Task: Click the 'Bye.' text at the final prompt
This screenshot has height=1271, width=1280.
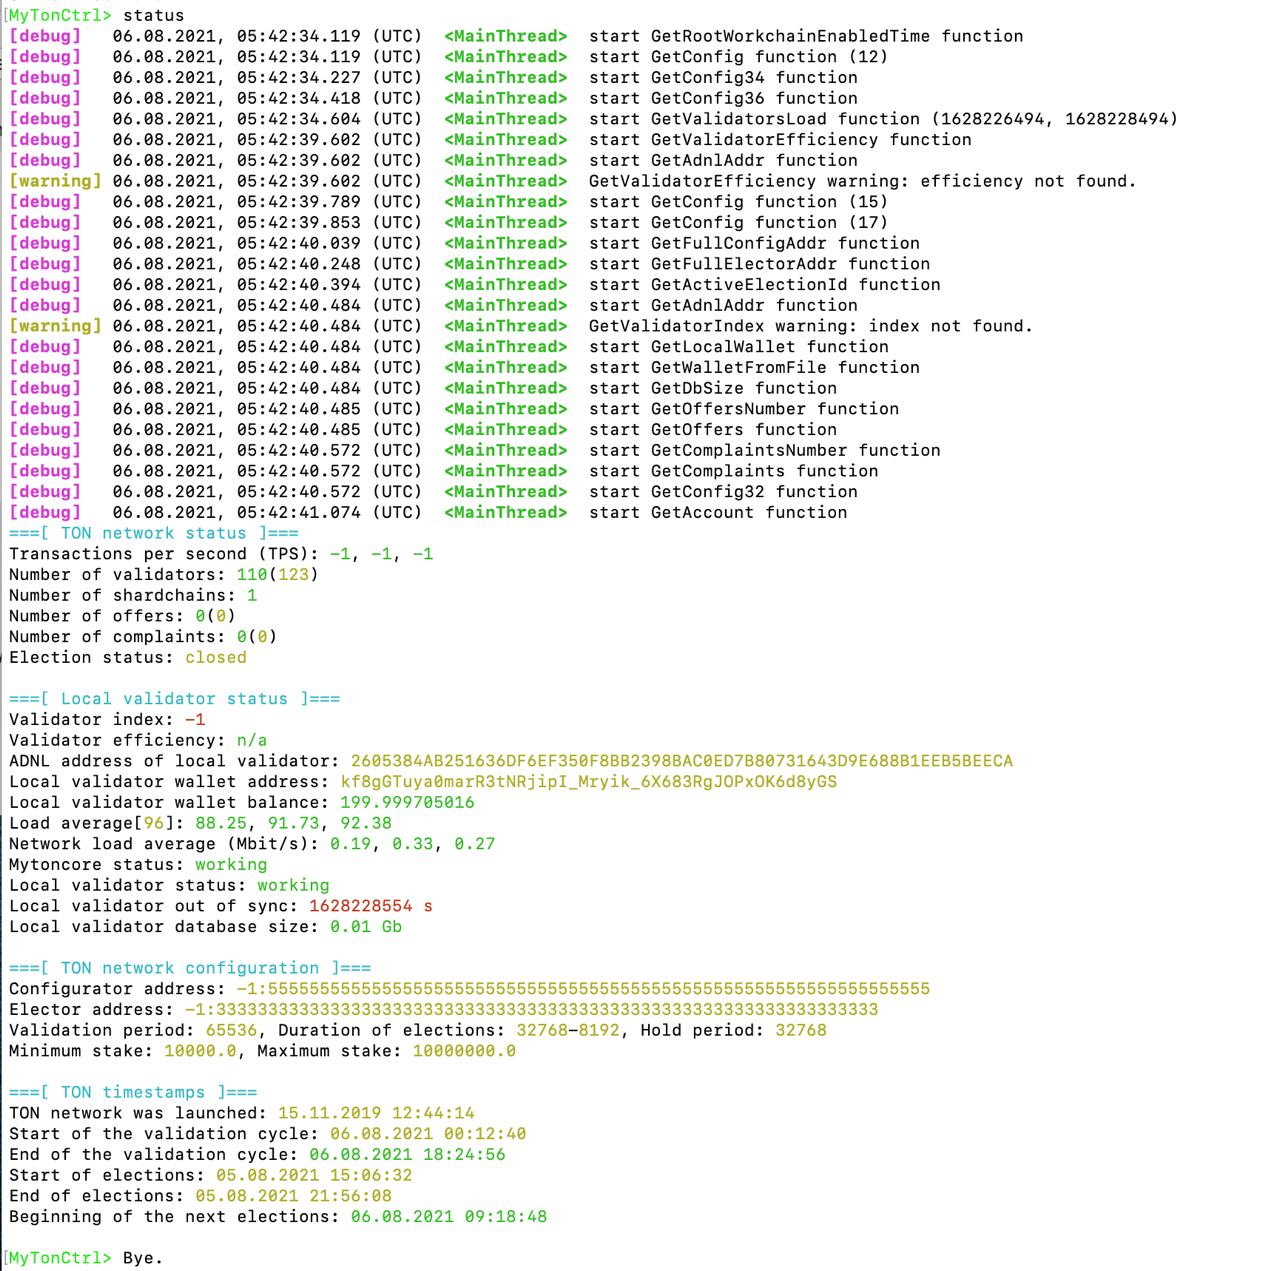Action: 143,1258
